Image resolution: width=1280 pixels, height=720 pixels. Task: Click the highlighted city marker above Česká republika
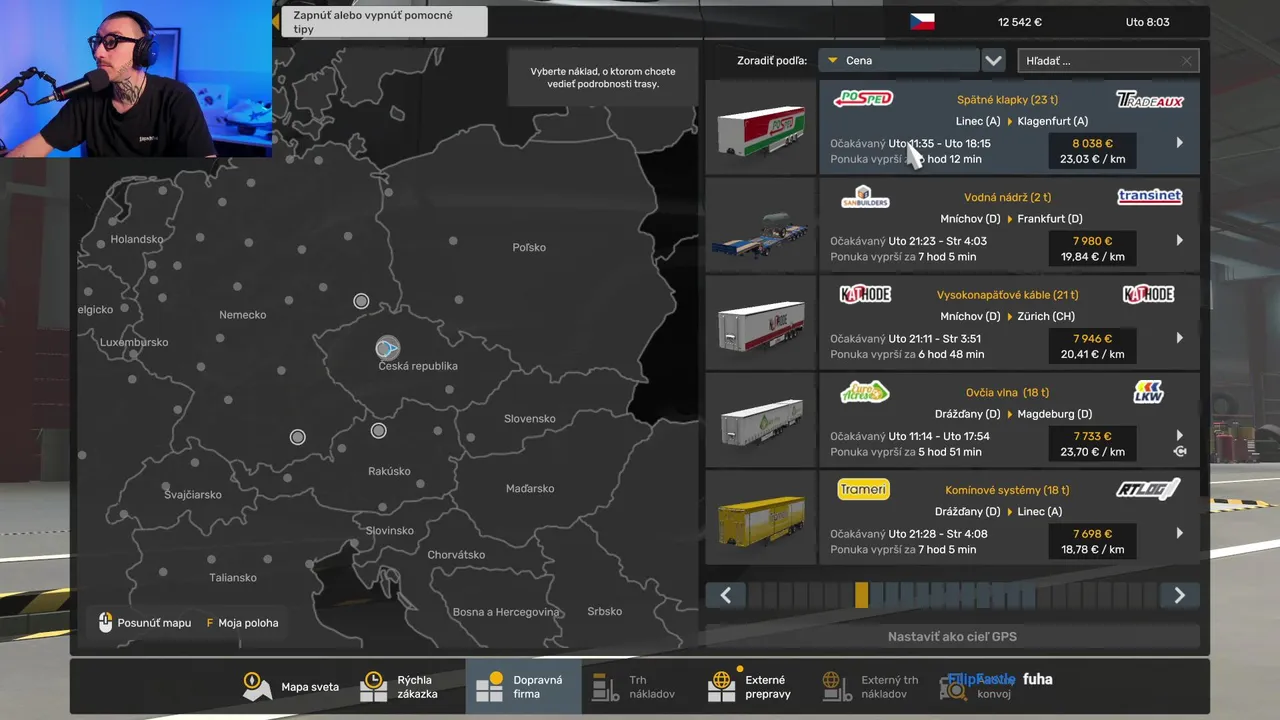361,301
